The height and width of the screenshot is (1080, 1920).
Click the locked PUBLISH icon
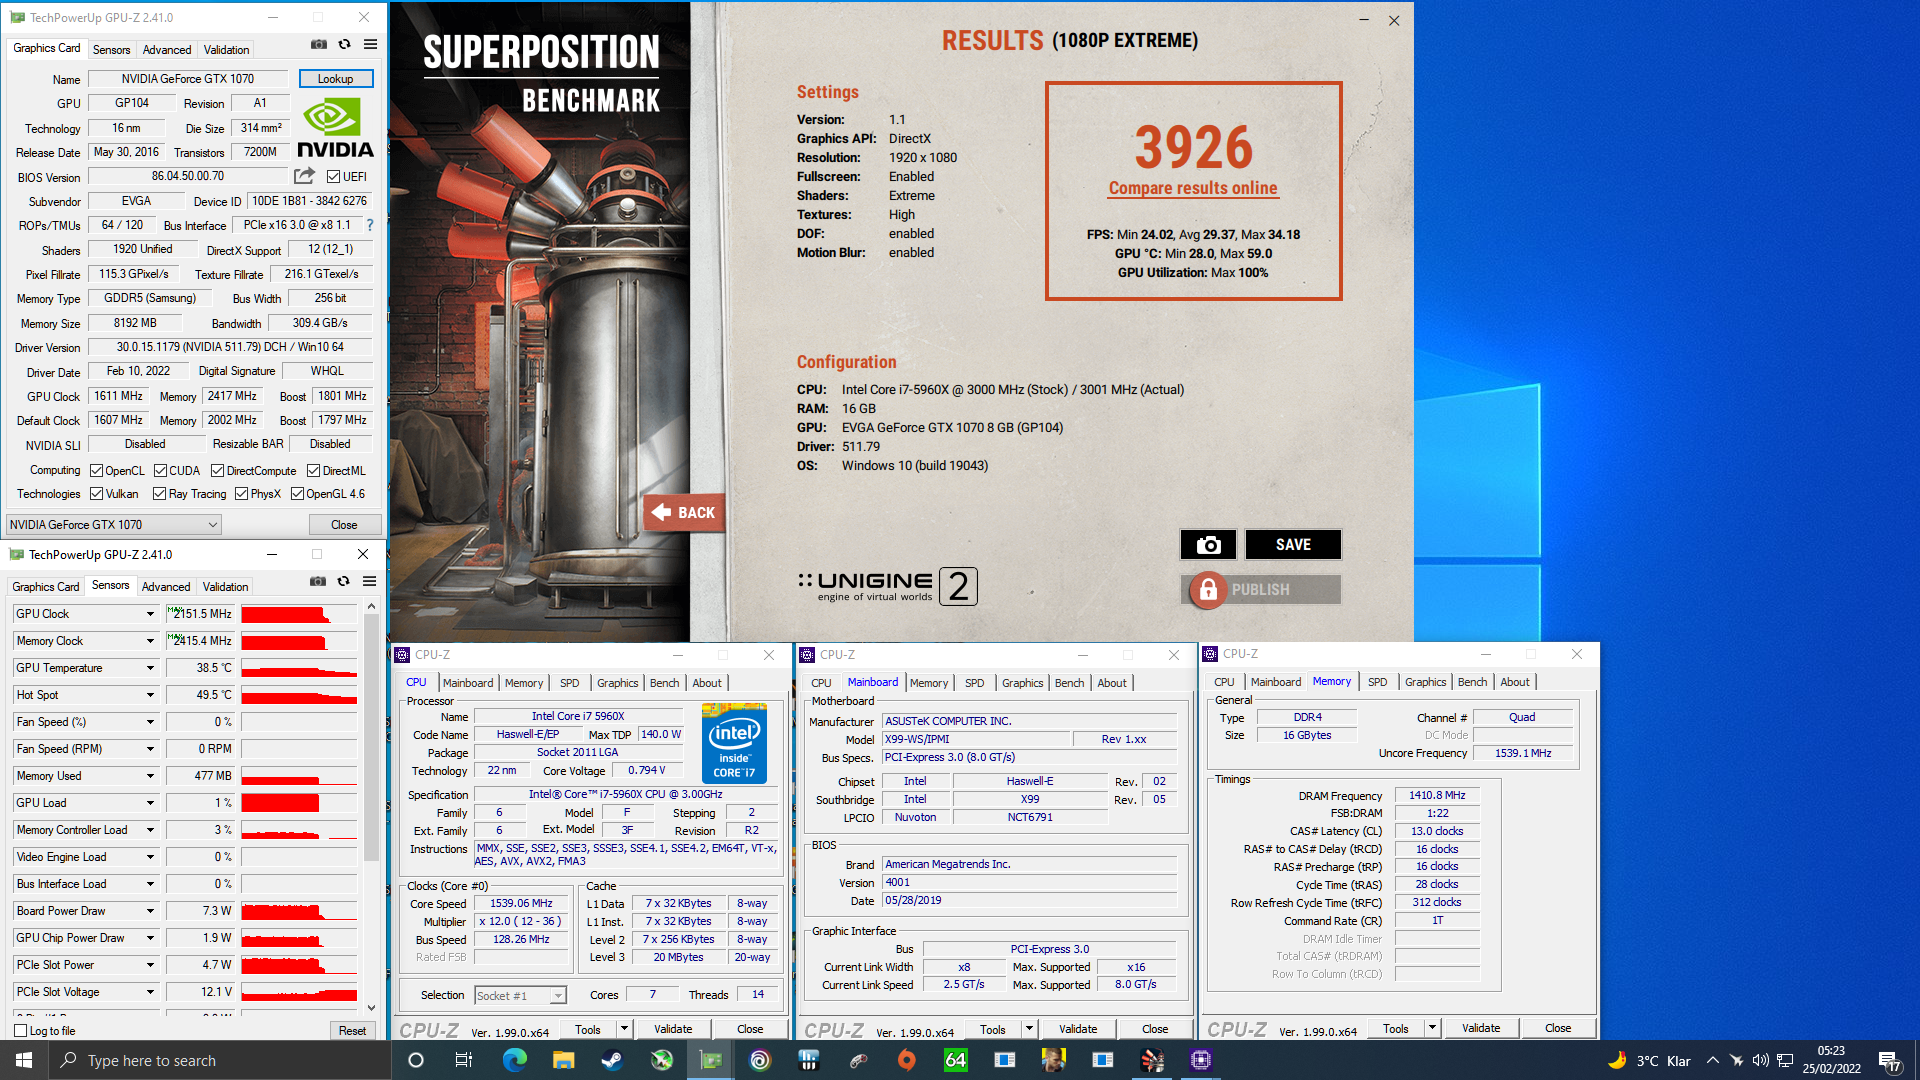(x=1207, y=590)
